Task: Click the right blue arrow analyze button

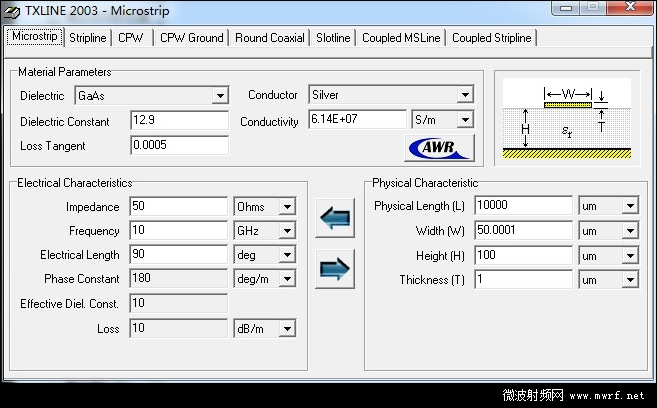Action: [335, 269]
